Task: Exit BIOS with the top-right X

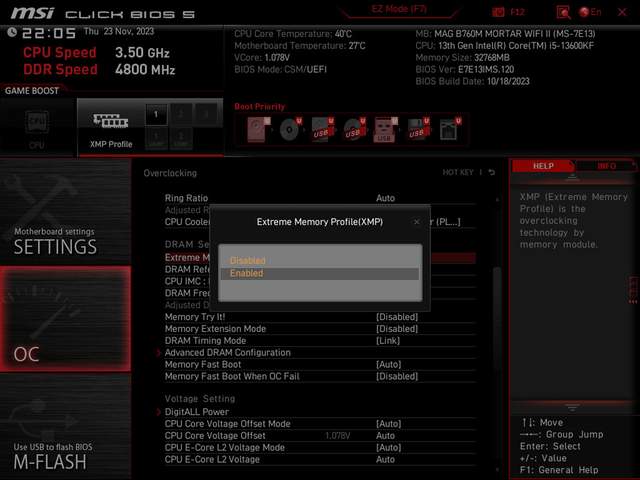Action: pyautogui.click(x=622, y=12)
